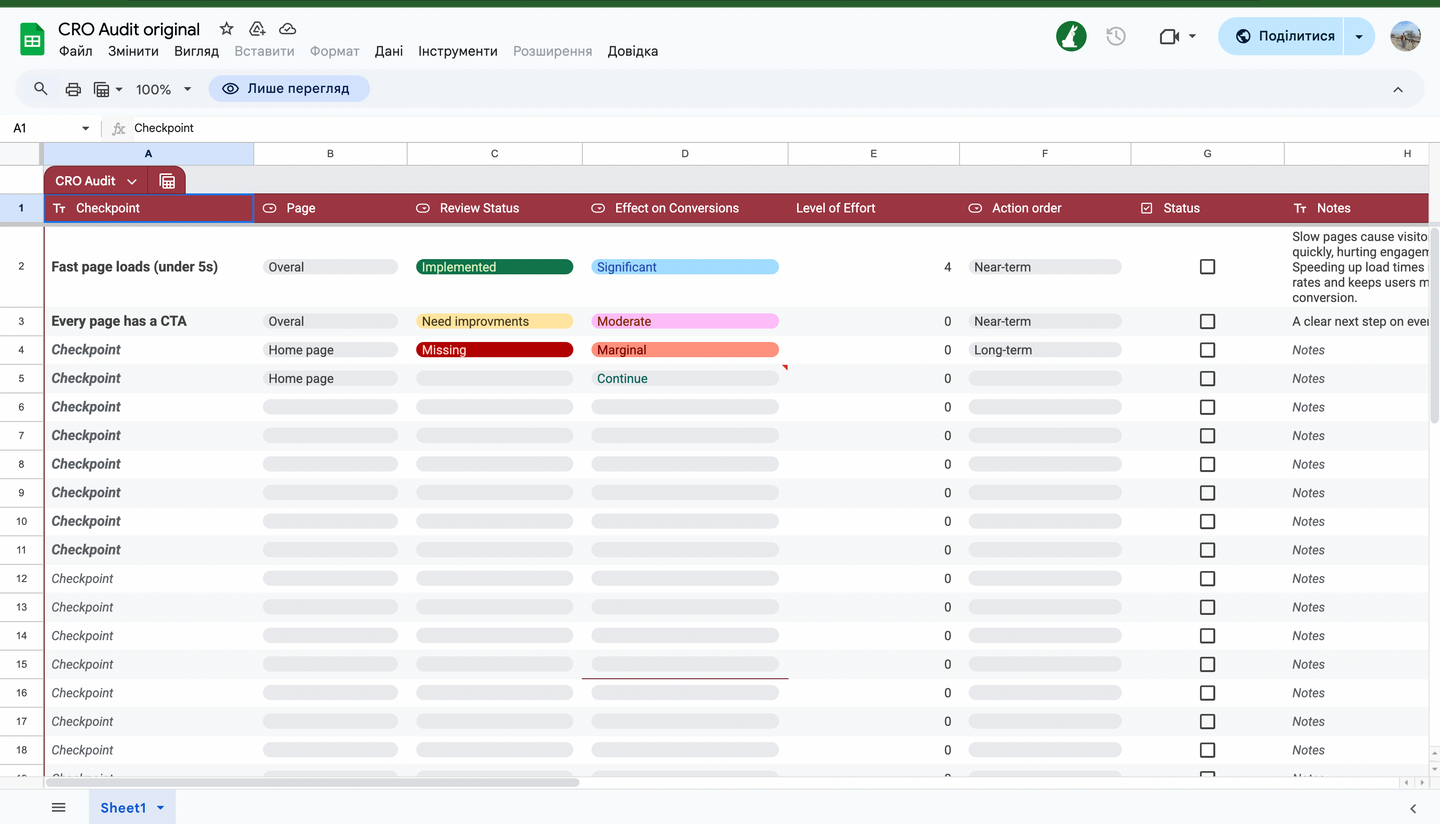Screen dimensions: 1440x824
Task: Click the profile avatar photo
Action: pos(1405,36)
